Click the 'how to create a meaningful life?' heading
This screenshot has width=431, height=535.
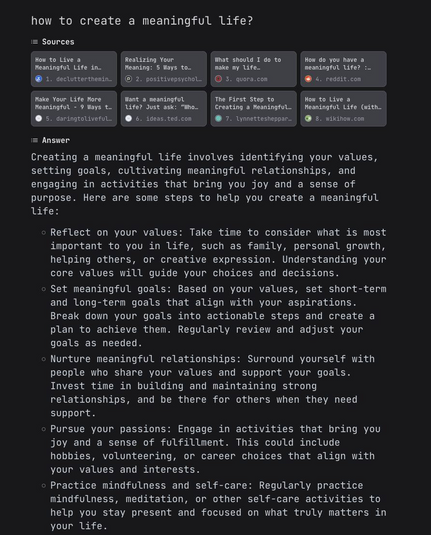(x=142, y=21)
